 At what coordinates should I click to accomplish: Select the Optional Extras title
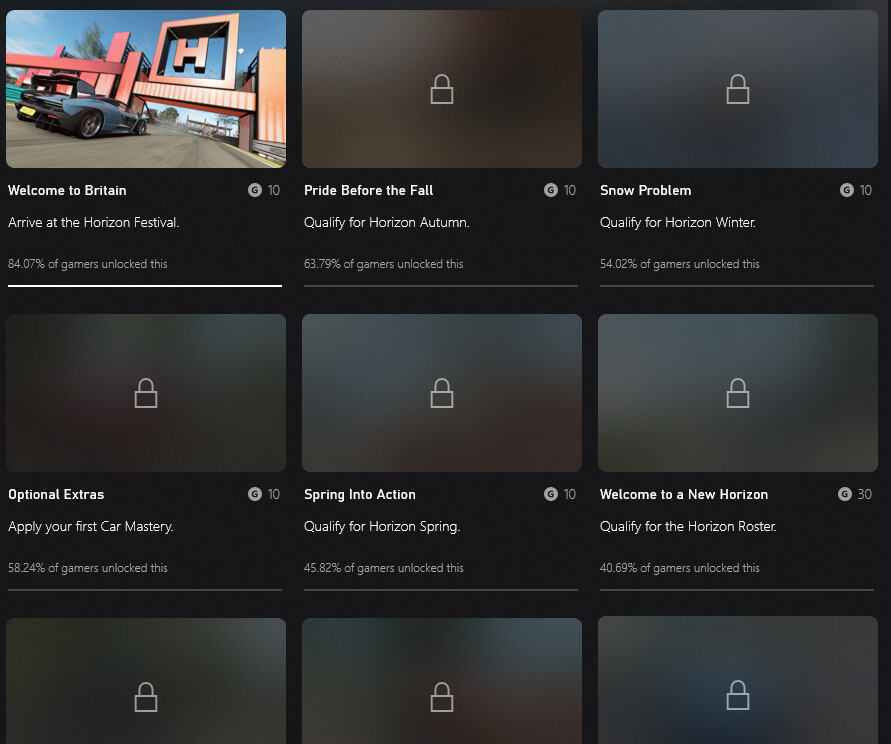click(56, 494)
